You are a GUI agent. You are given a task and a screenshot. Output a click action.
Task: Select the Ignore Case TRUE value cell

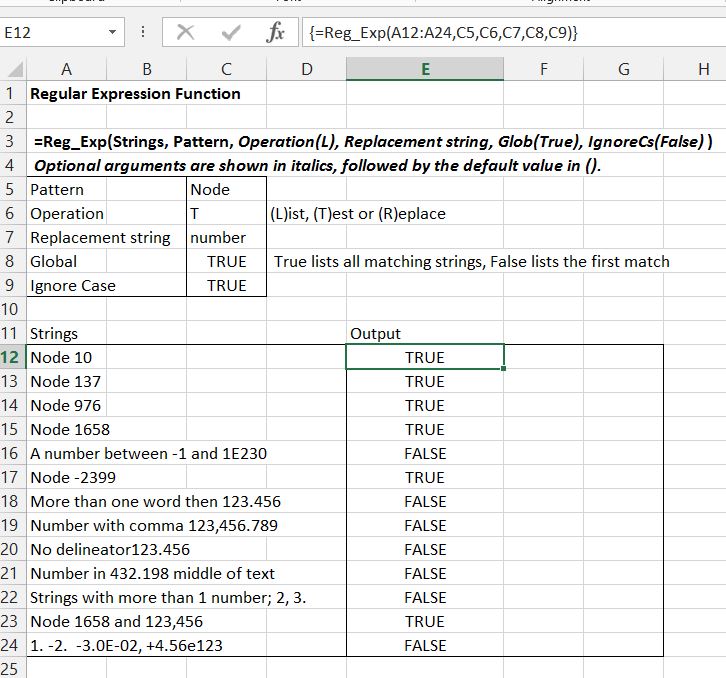226,285
